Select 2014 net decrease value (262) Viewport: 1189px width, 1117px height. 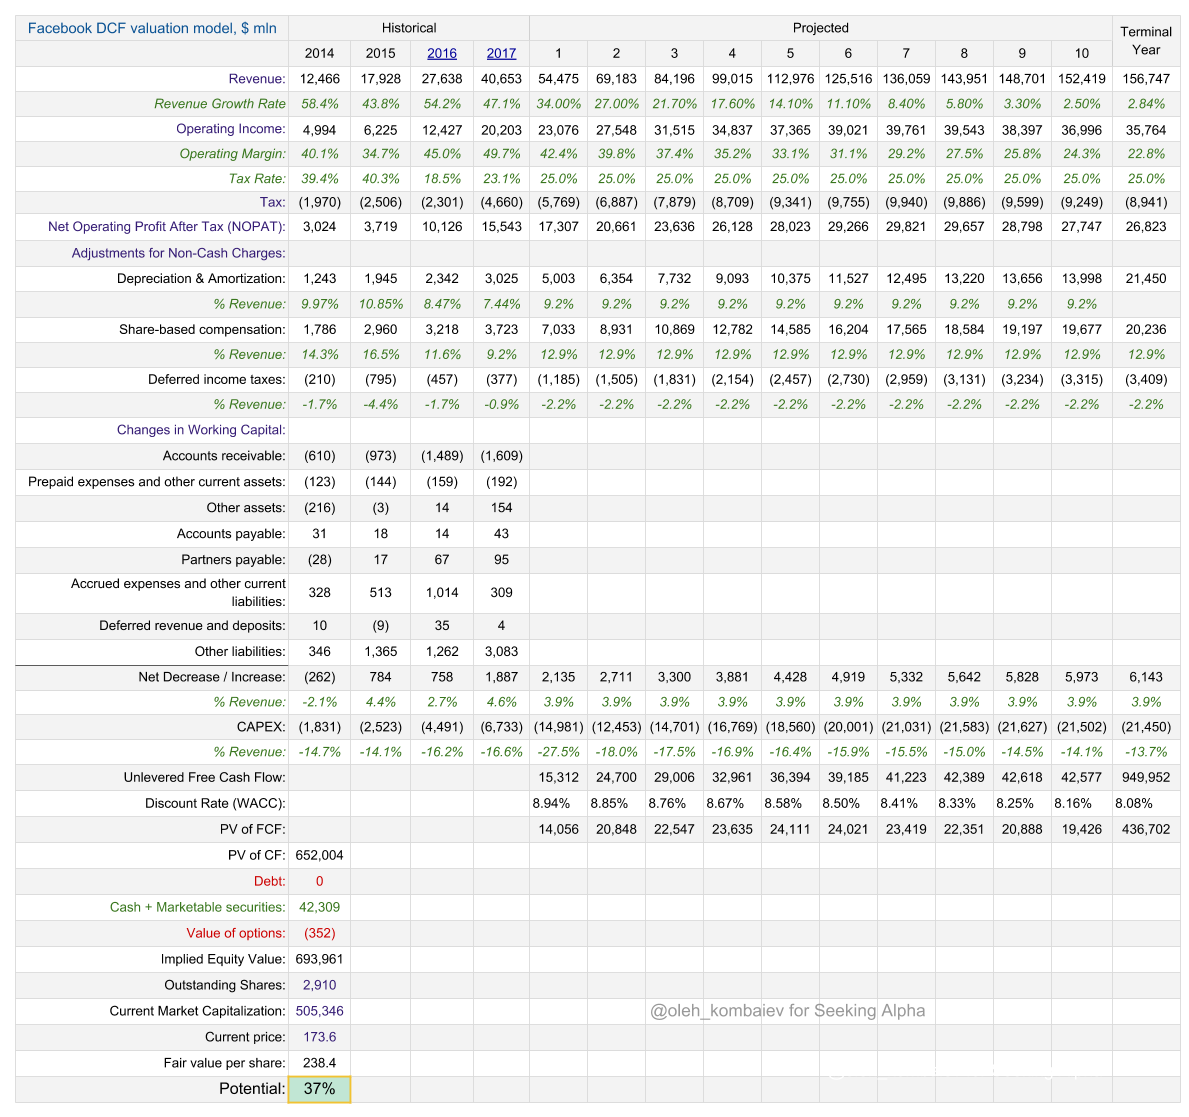(x=319, y=677)
